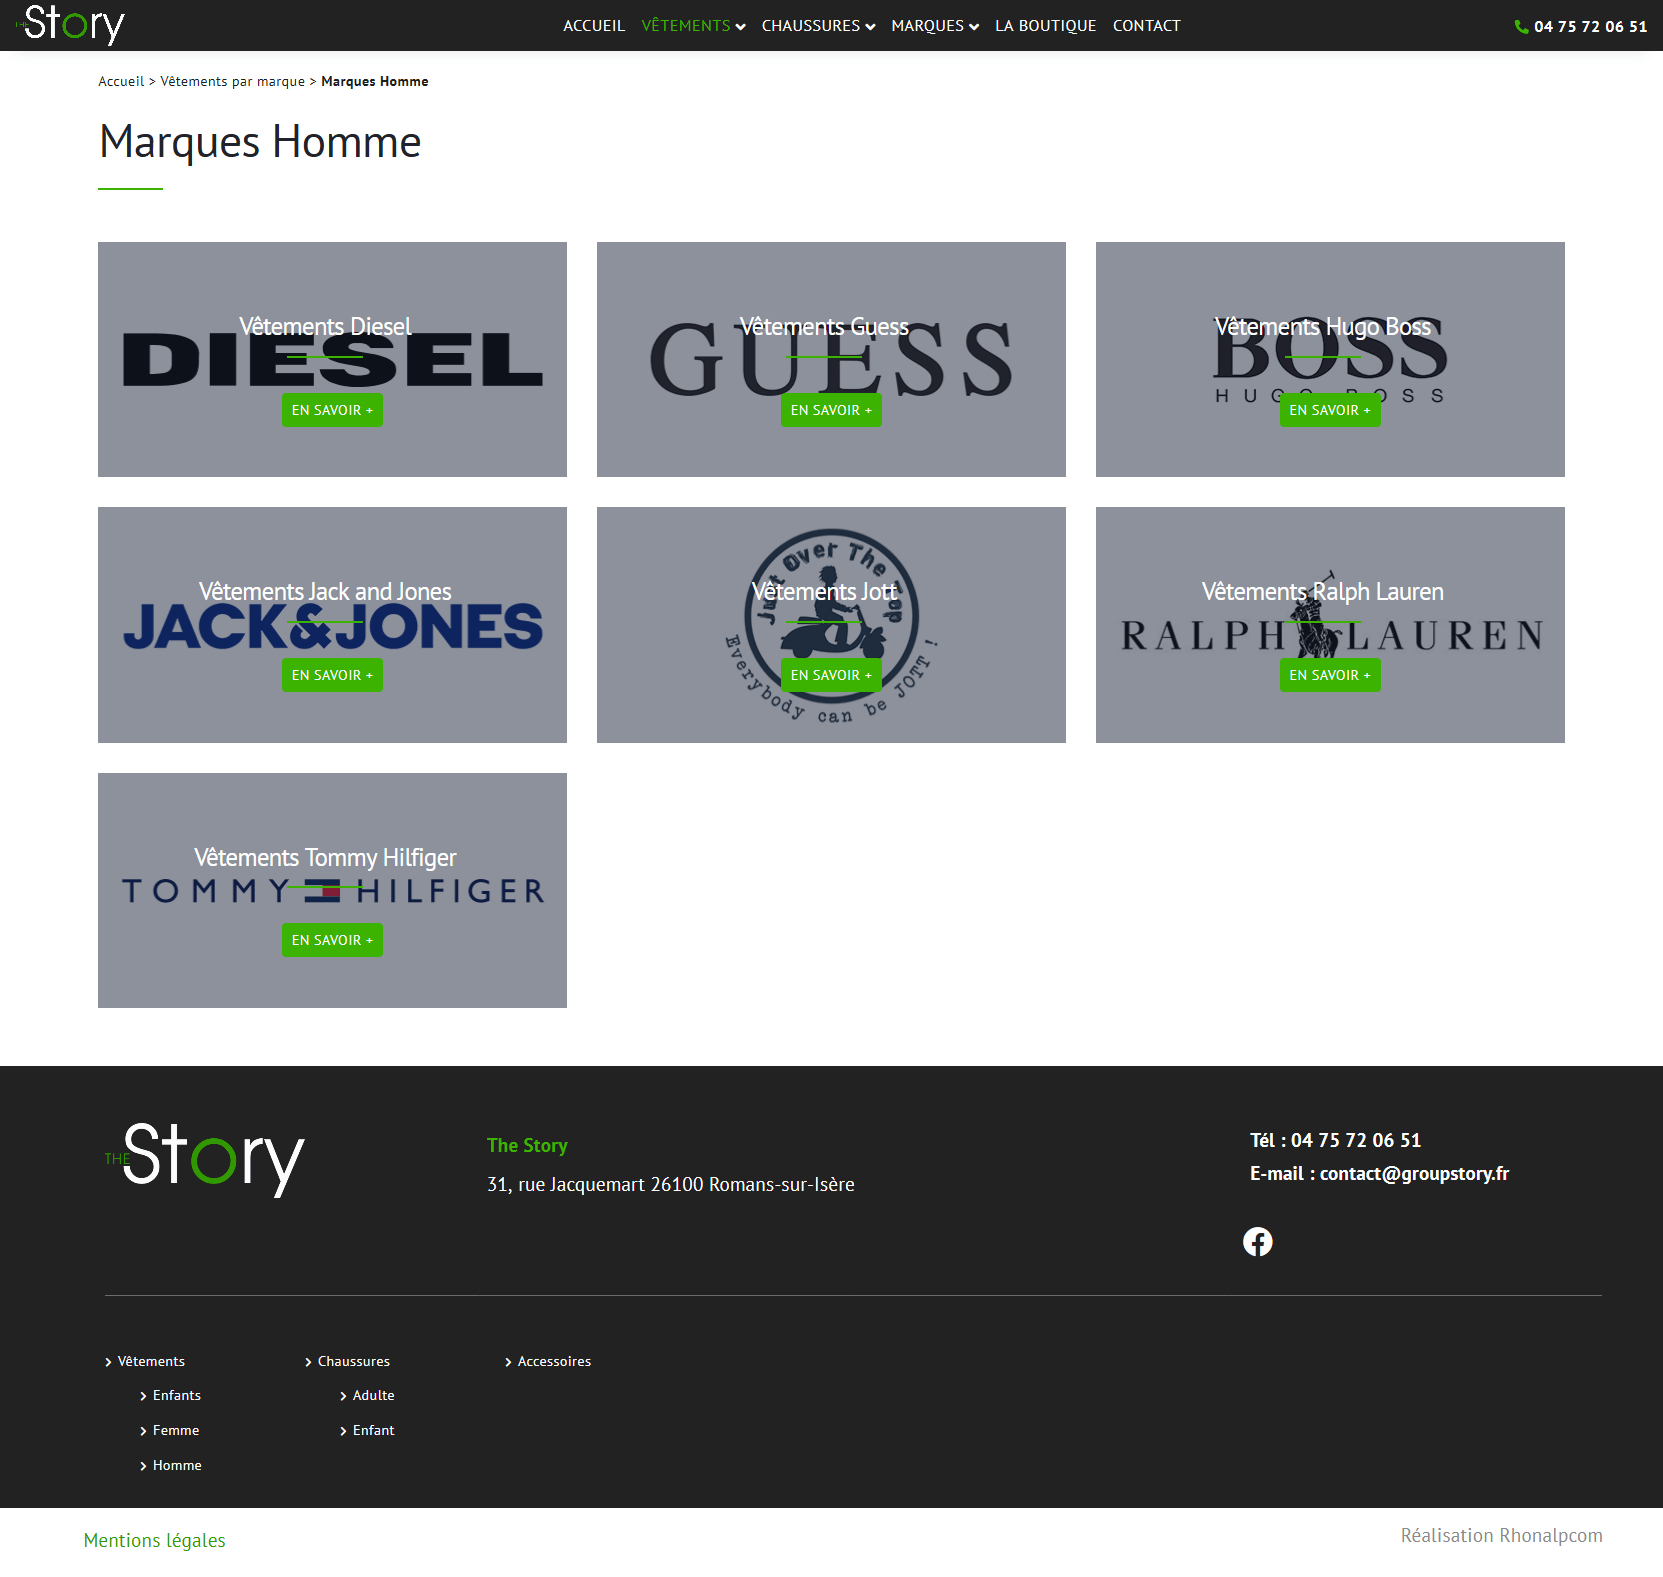The width and height of the screenshot is (1663, 1577).
Task: Open footer Enfant link under Chaussures
Action: 374,1430
